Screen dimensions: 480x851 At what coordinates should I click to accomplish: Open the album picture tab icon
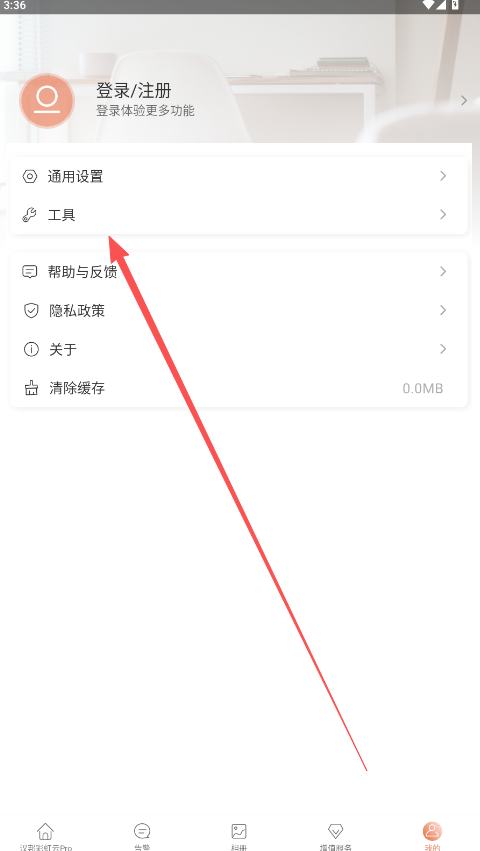point(239,831)
